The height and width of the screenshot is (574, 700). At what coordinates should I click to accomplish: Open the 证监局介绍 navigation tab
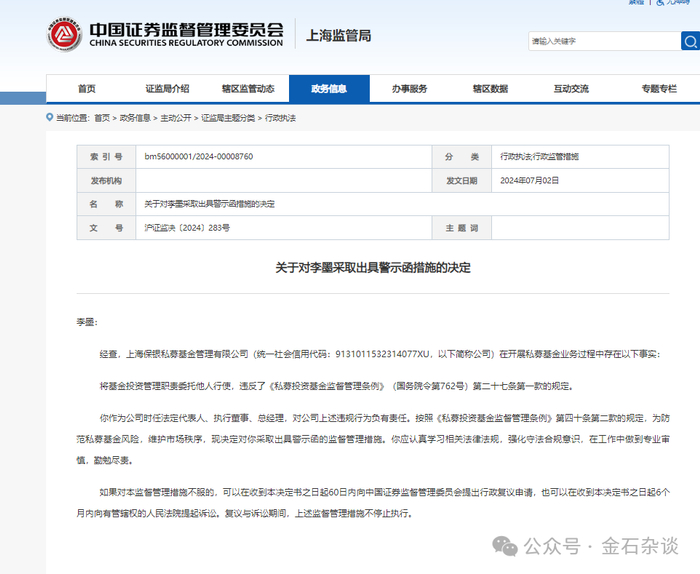(167, 89)
